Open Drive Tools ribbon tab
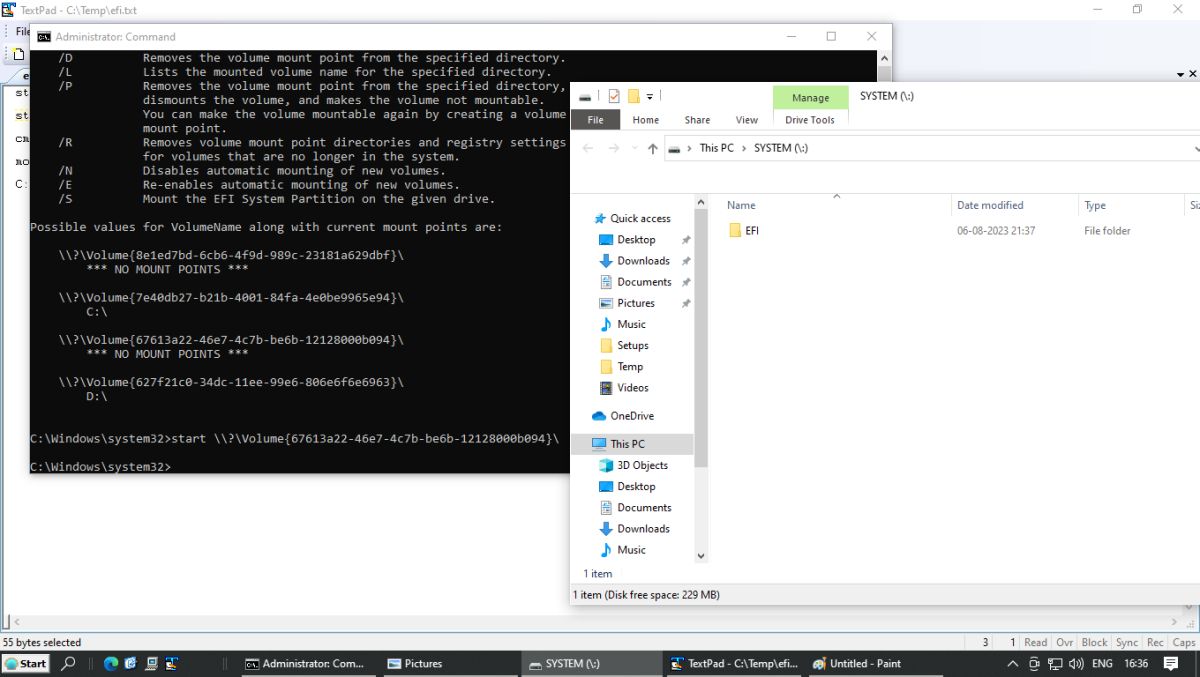 click(x=810, y=120)
